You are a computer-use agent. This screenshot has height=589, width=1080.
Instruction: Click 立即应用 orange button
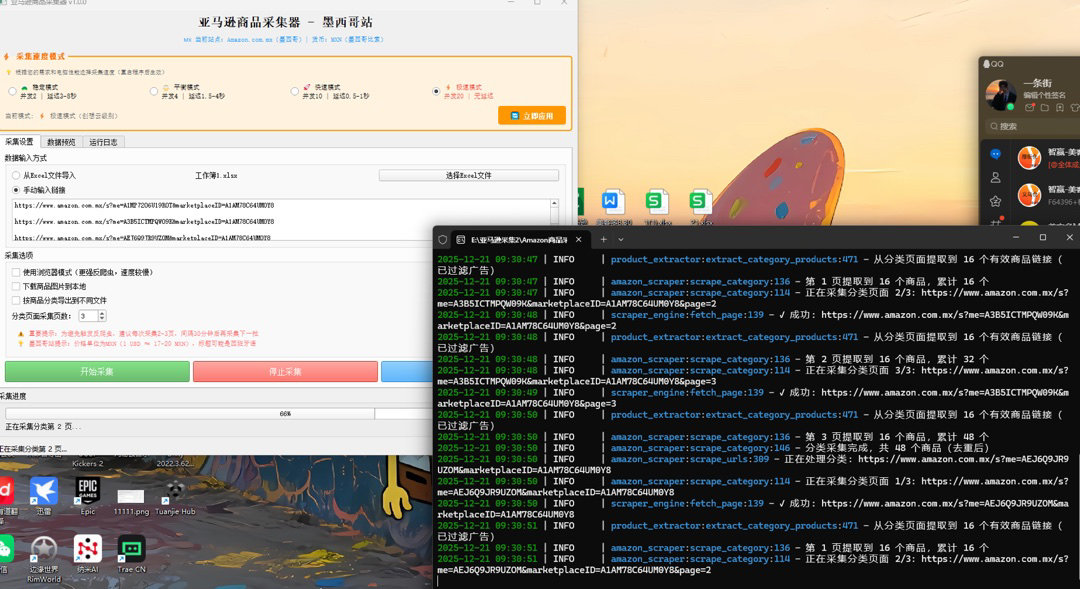point(532,116)
